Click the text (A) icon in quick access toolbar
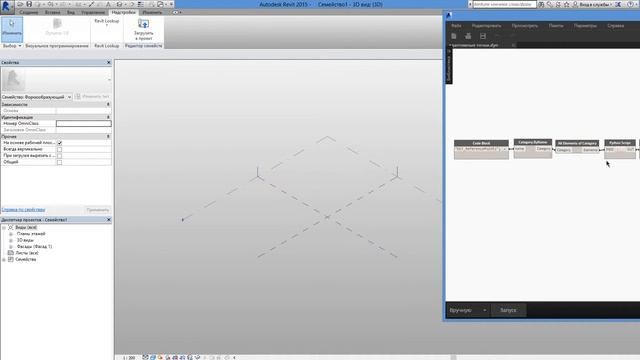 tap(109, 4)
